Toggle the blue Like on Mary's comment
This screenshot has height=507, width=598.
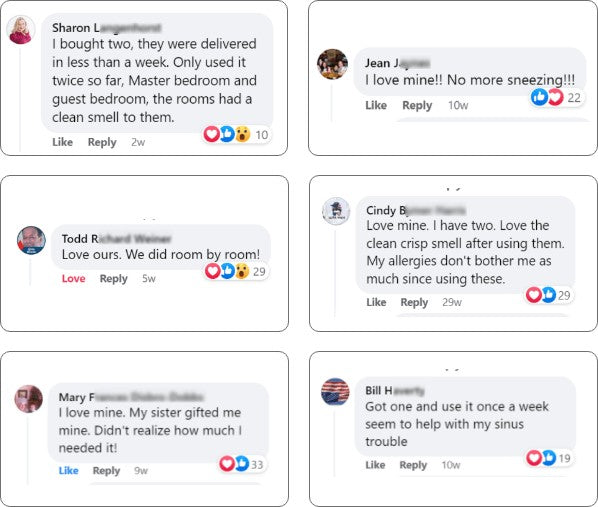pyautogui.click(x=68, y=470)
